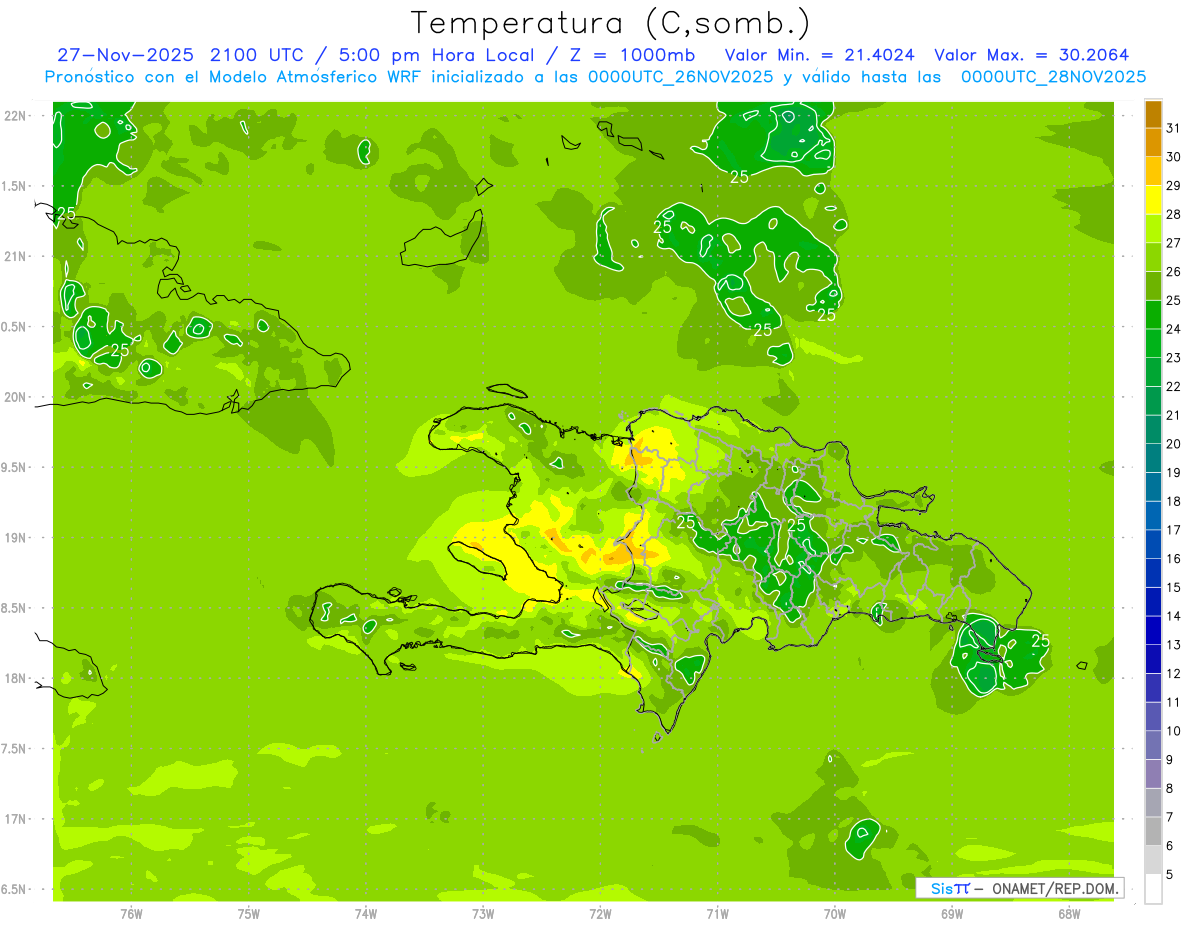Screen dimensions: 1200x927
Task: Click the "Temperatura (C,somb.)" map title
Action: (611, 24)
